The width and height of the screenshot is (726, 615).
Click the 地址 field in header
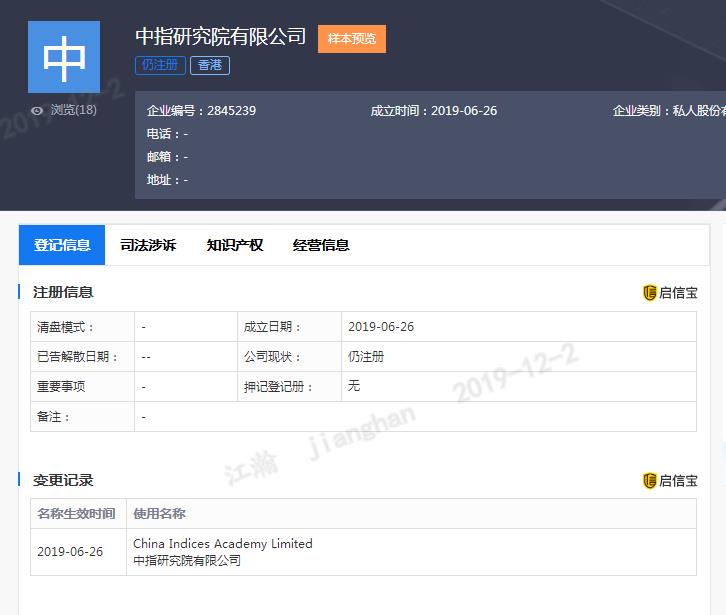pyautogui.click(x=167, y=180)
